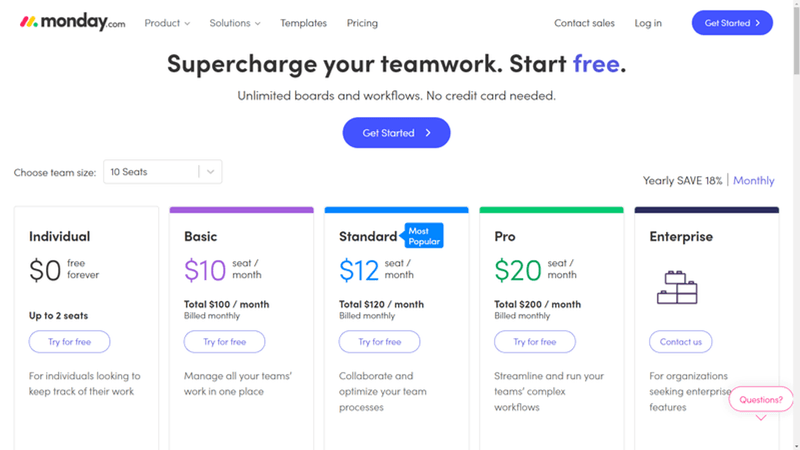Click the Contact sales link
Image resolution: width=800 pixels, height=450 pixels.
(584, 23)
